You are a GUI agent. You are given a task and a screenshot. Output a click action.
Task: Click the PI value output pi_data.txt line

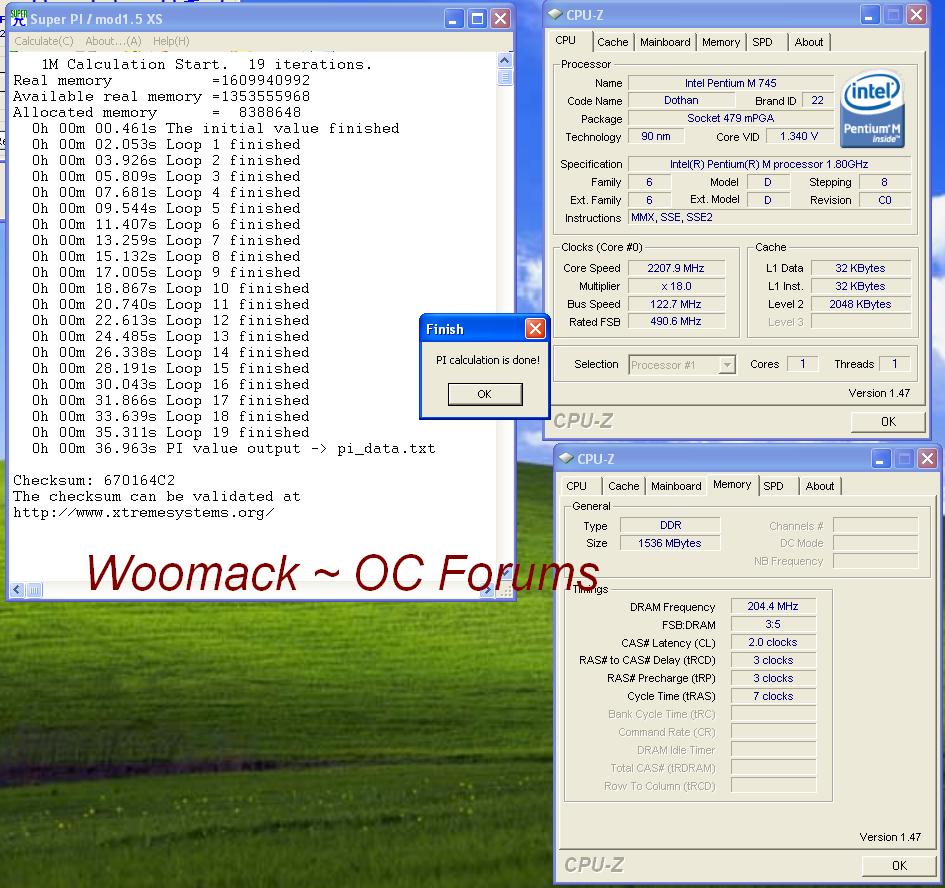pos(234,449)
